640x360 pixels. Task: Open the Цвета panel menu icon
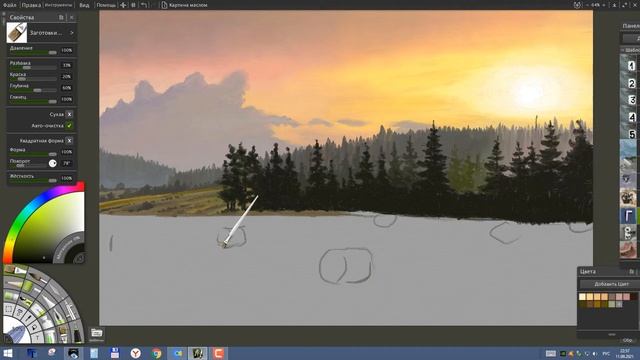tap(631, 271)
